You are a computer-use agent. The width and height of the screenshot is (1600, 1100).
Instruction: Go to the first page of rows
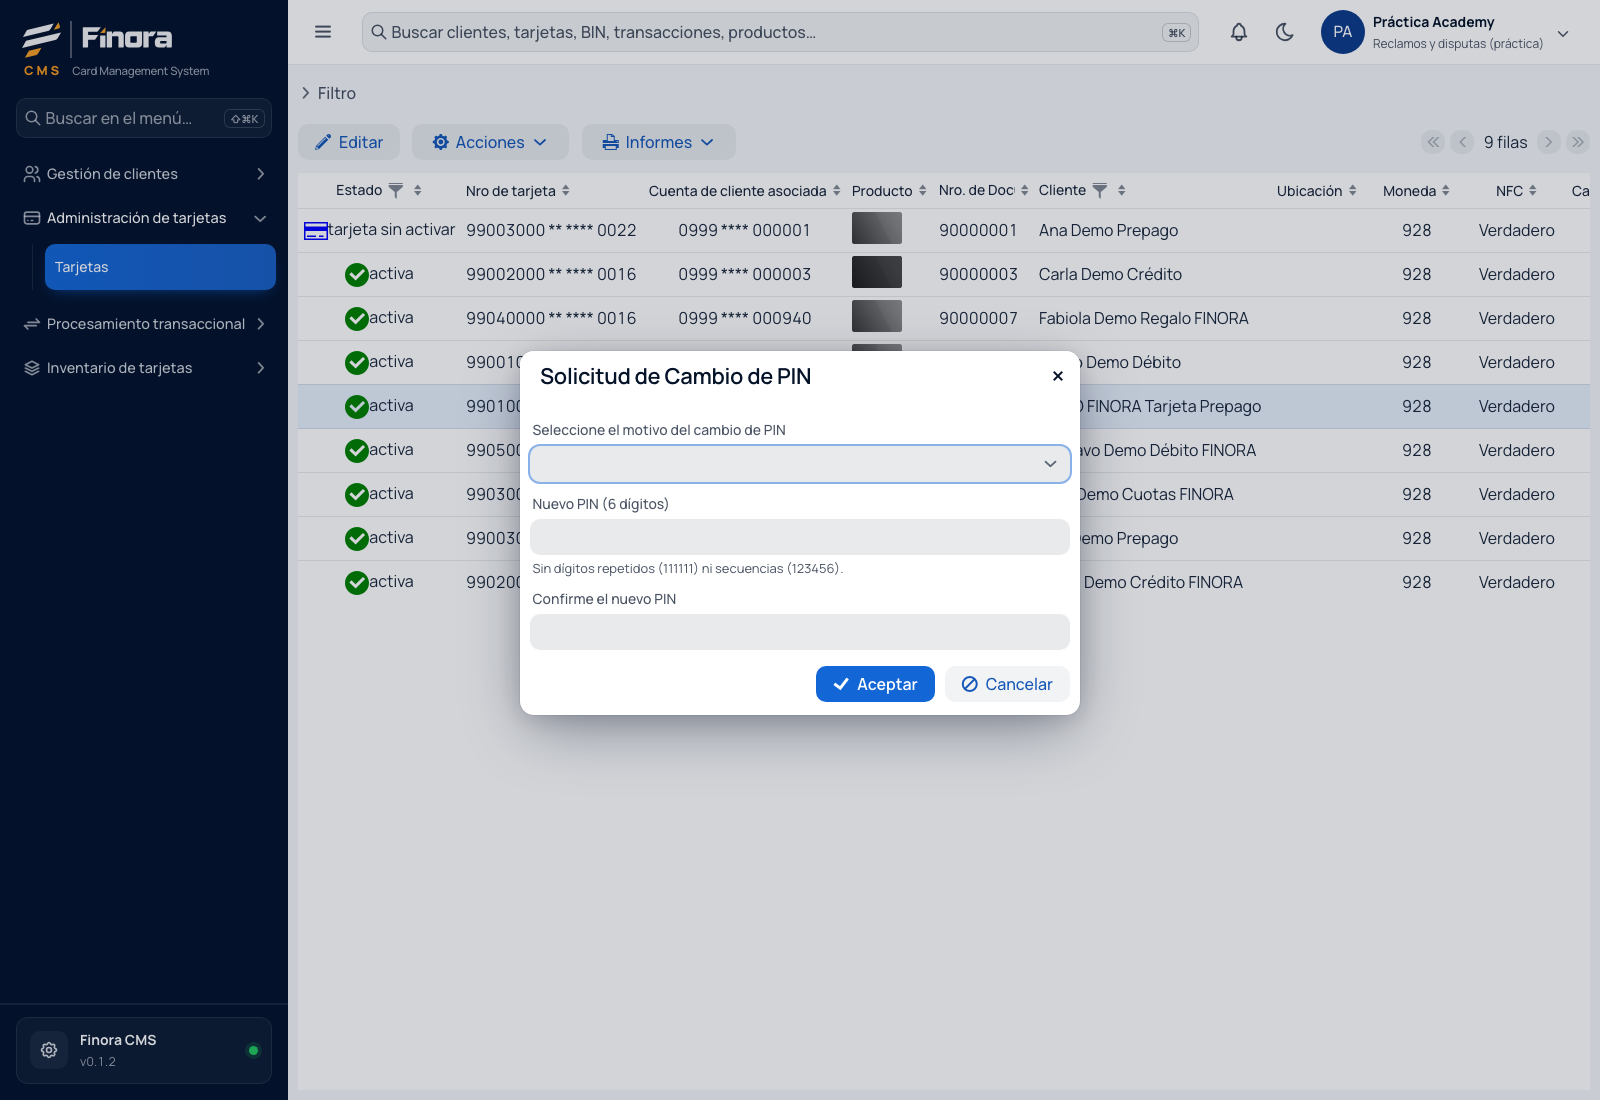point(1434,142)
